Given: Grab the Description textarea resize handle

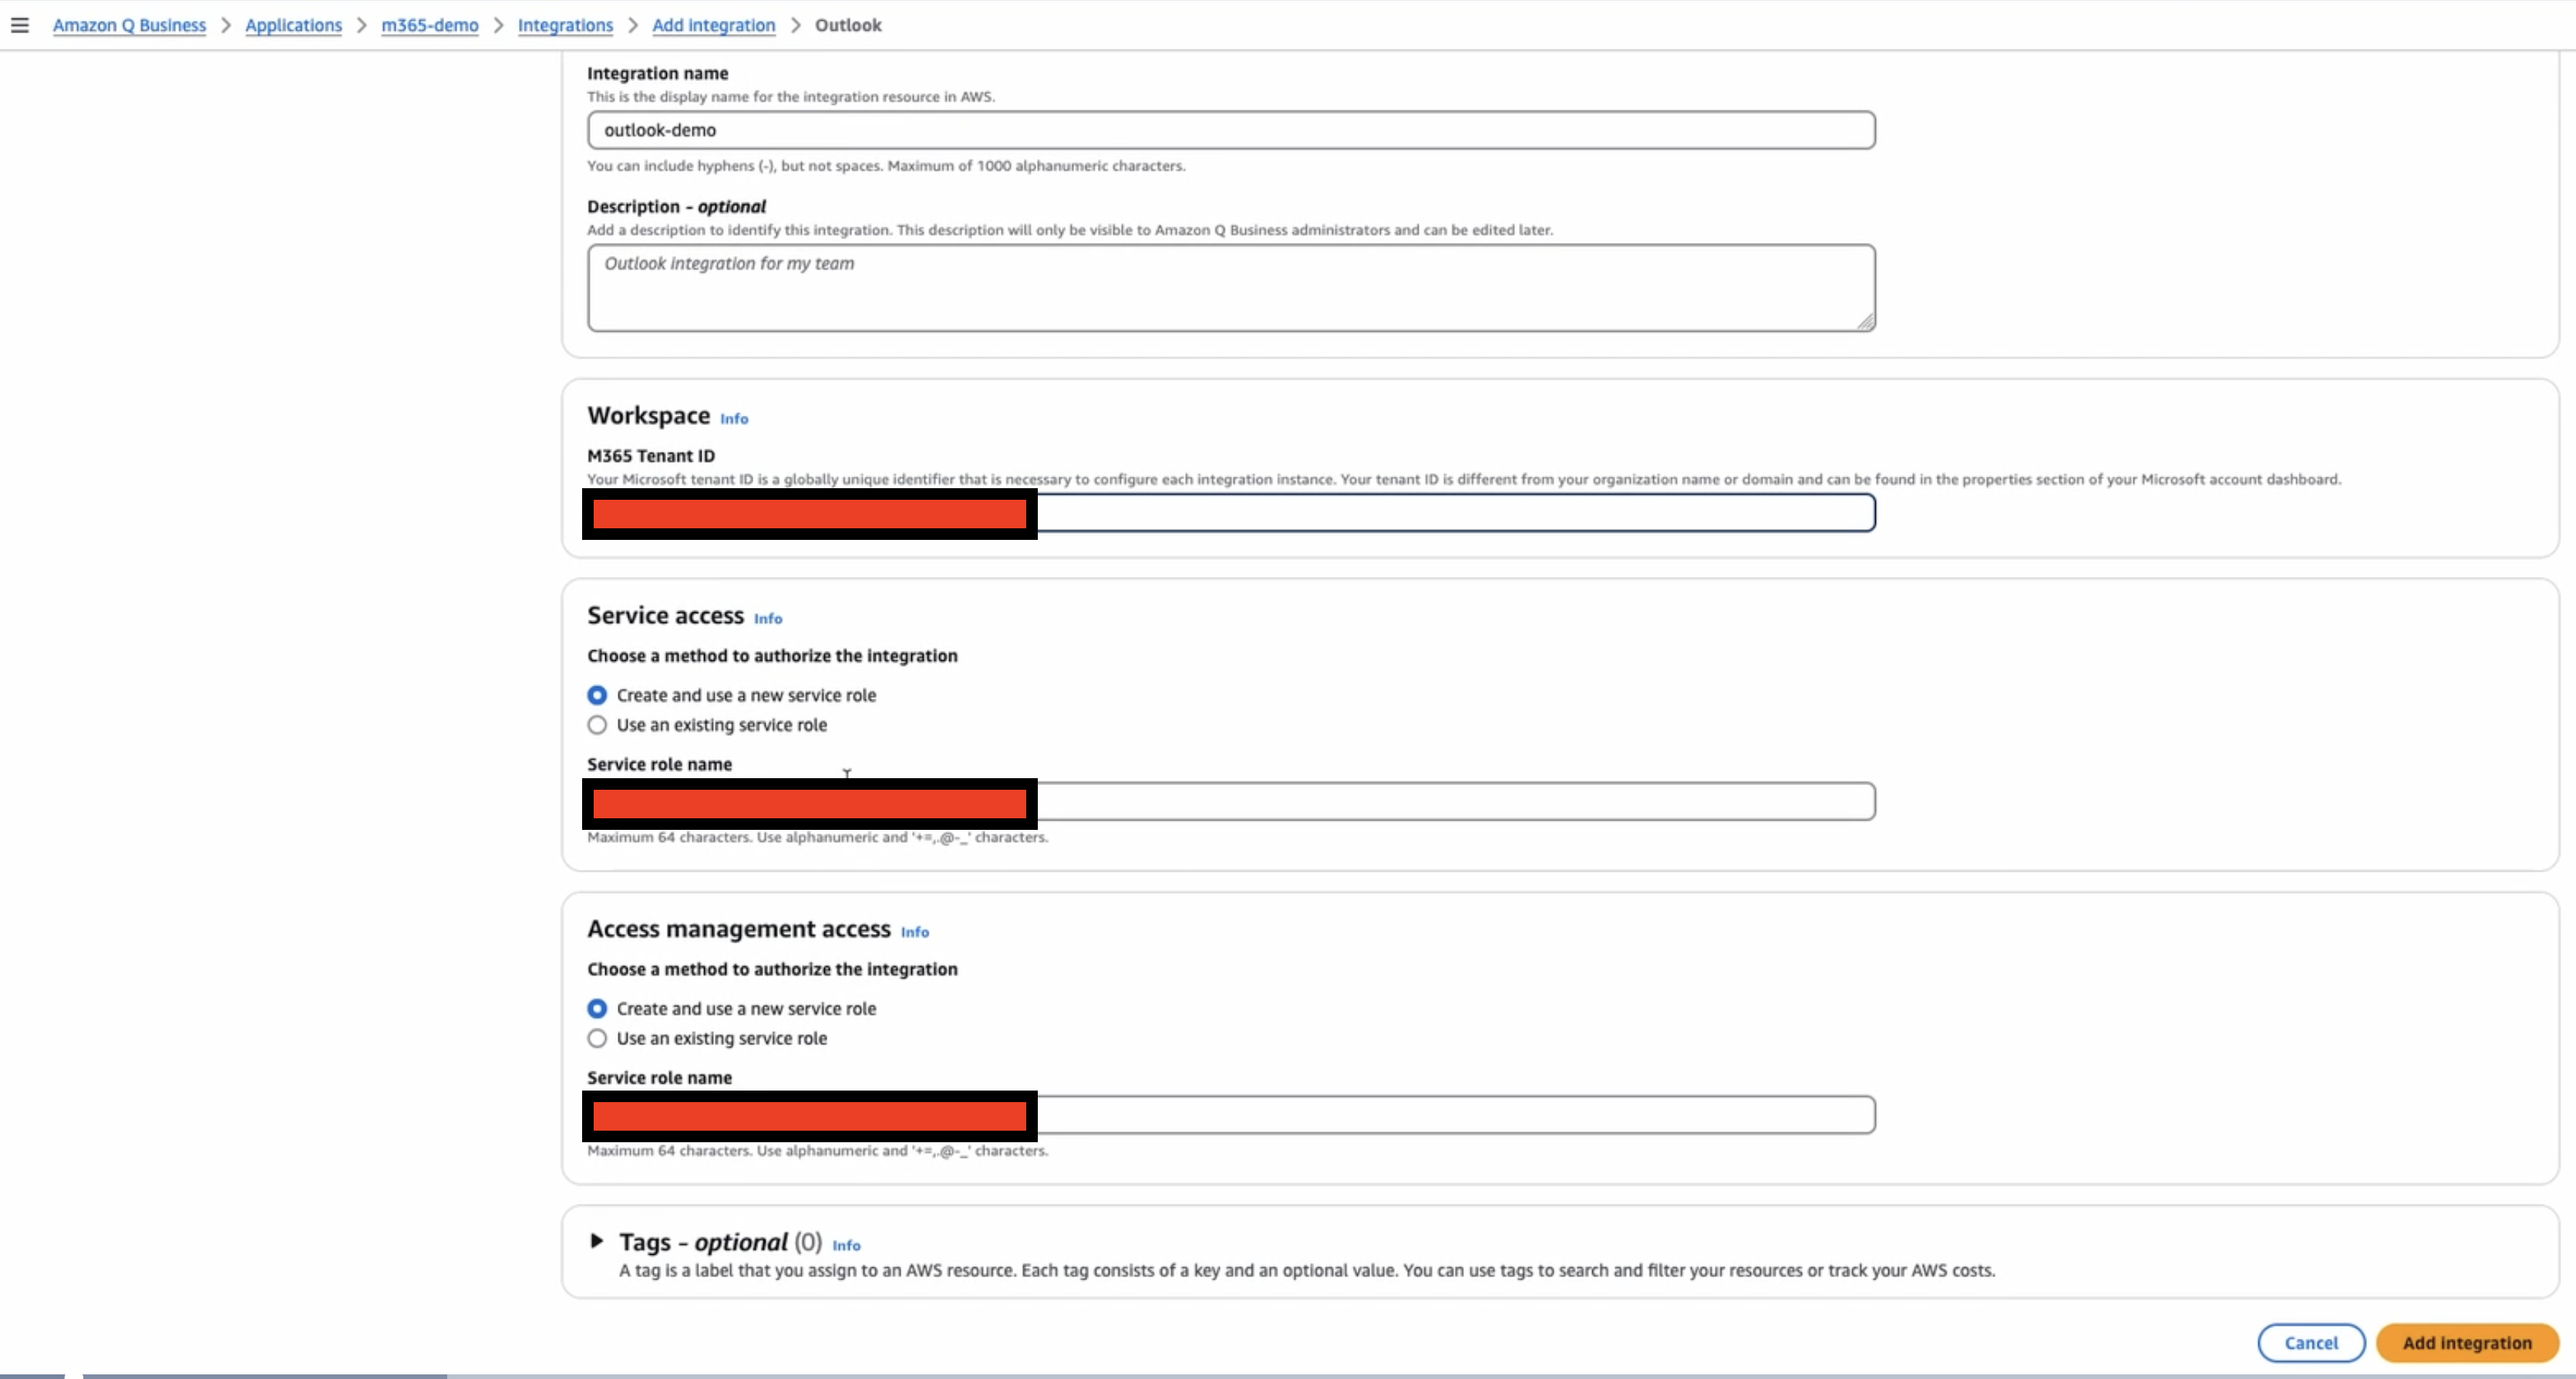Looking at the screenshot, I should point(1866,322).
